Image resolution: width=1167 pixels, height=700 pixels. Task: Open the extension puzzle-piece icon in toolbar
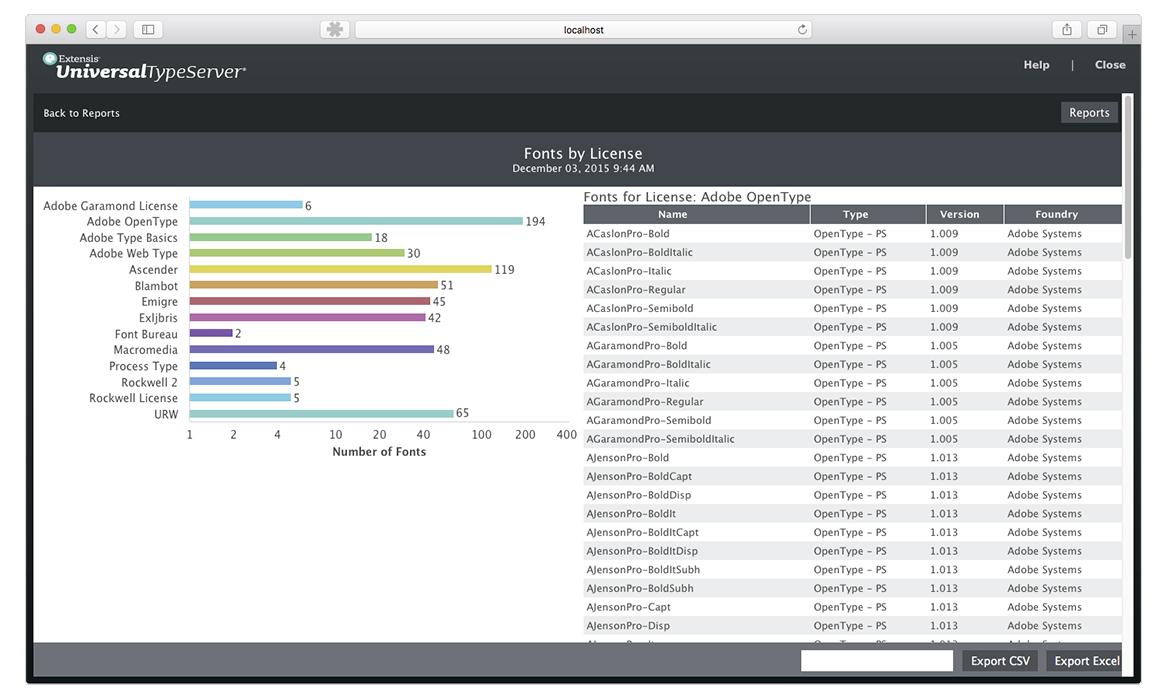(335, 29)
